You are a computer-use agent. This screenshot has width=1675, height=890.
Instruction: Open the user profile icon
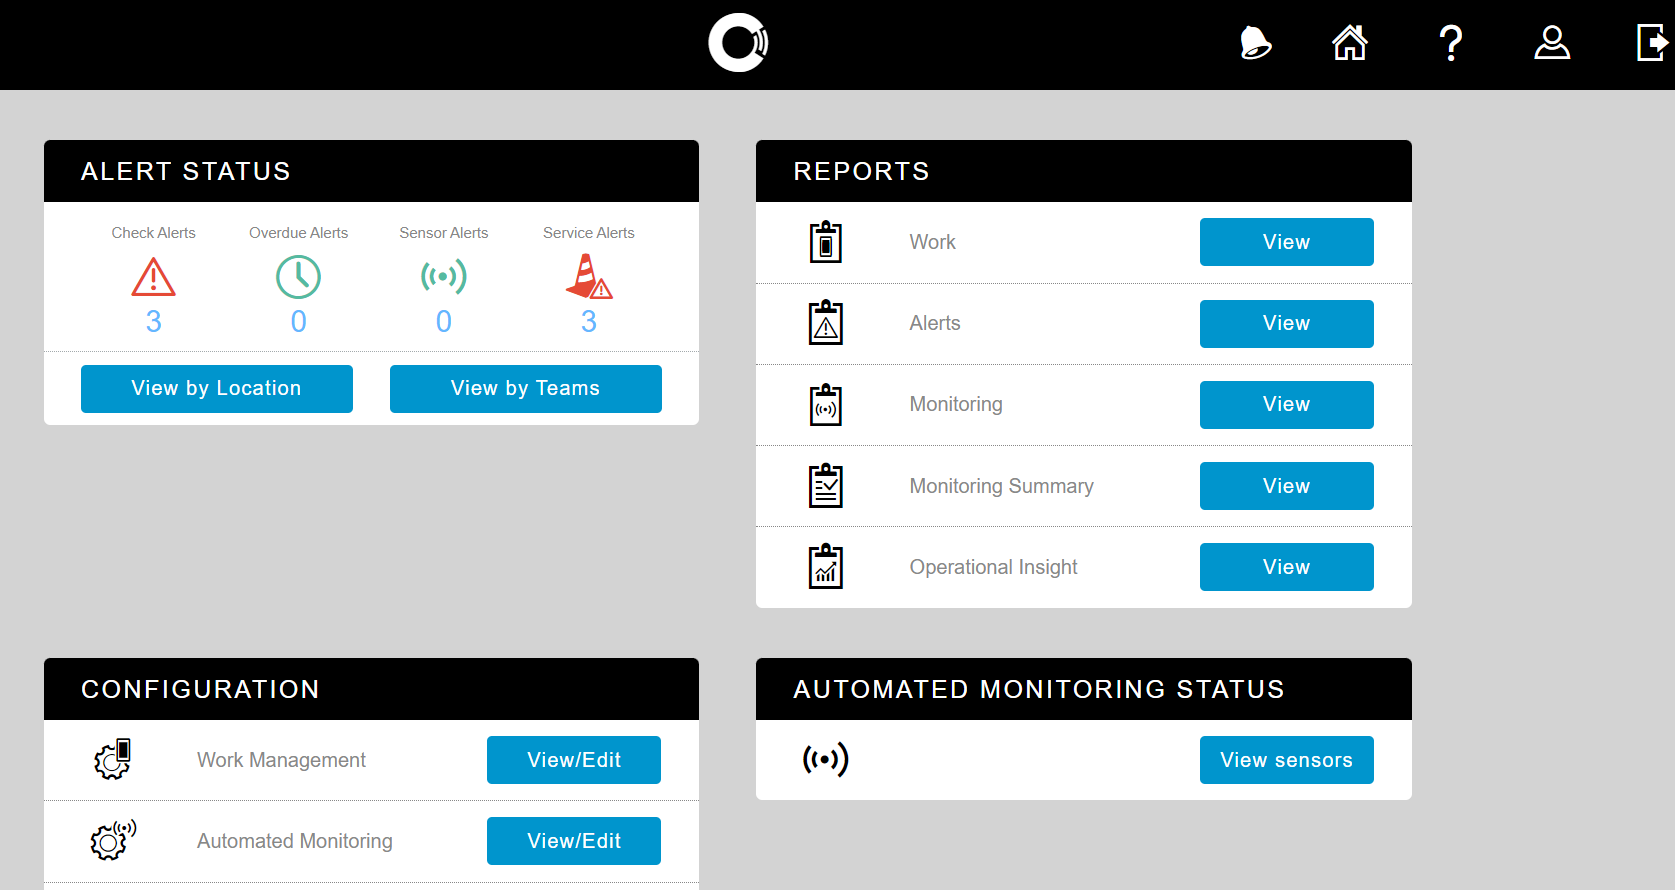coord(1552,43)
